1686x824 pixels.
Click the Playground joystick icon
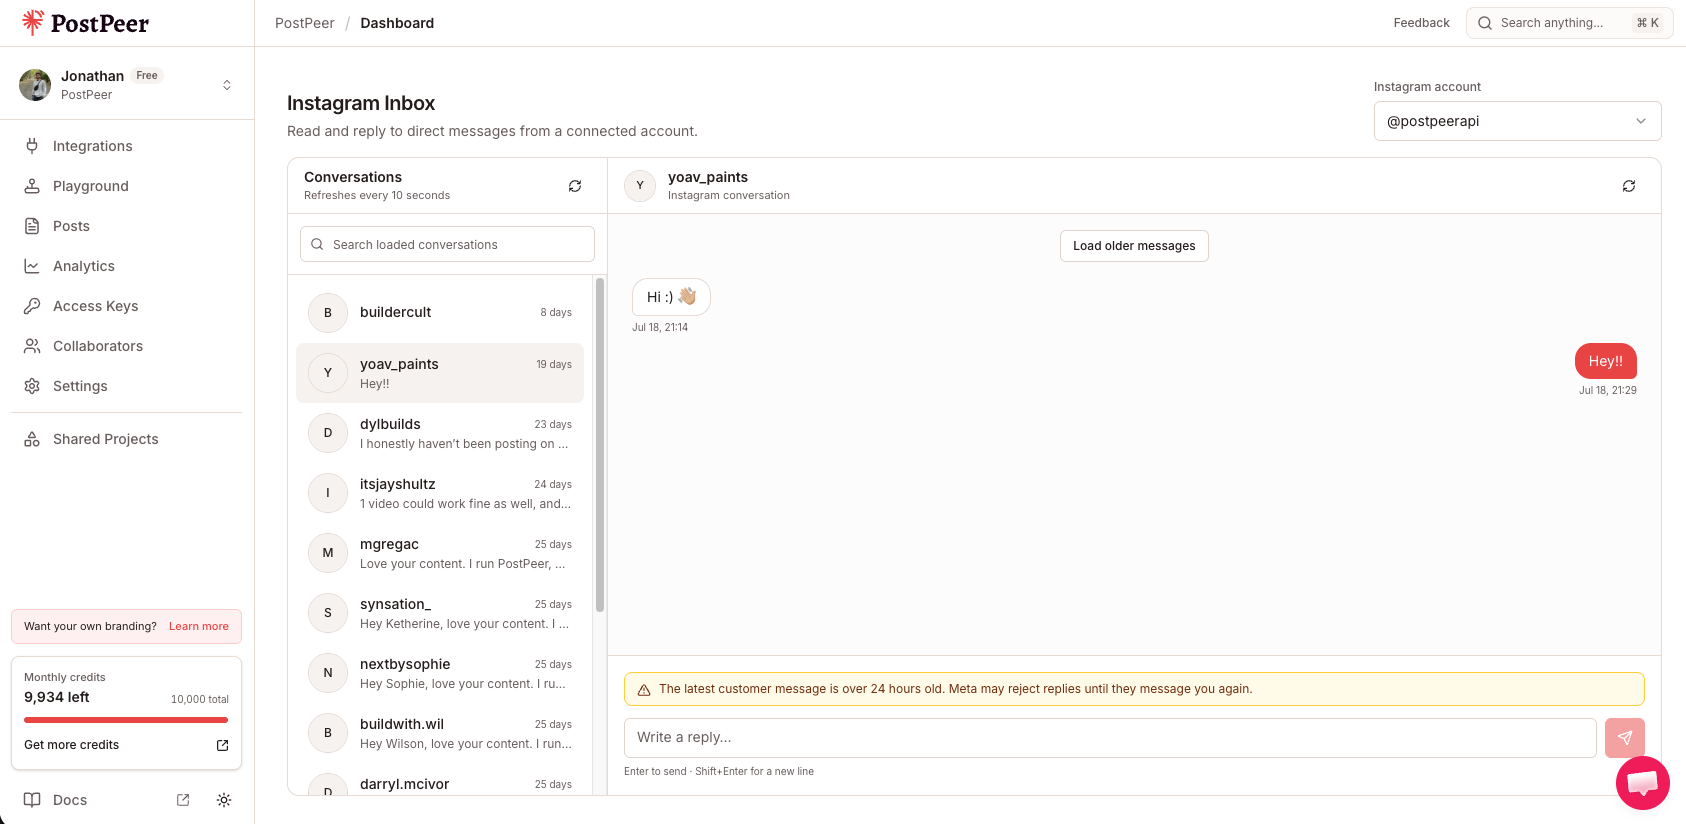(32, 186)
